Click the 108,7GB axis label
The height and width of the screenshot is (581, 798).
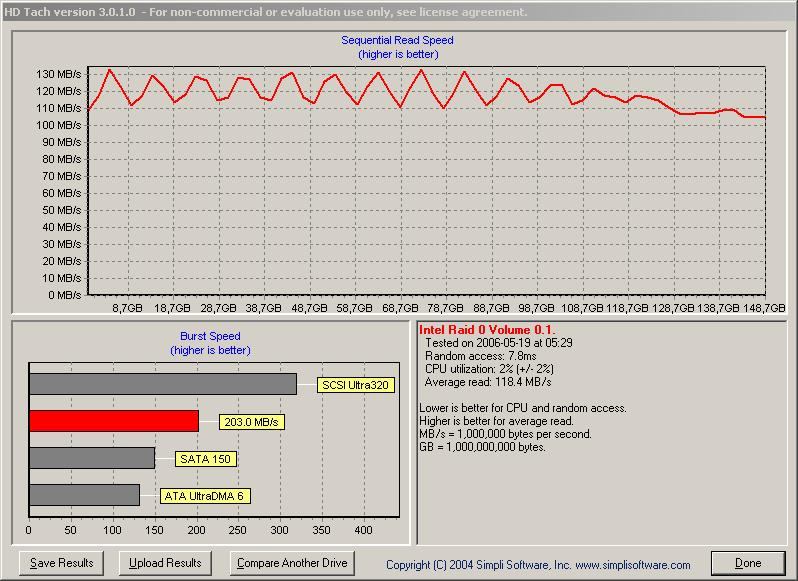582,308
